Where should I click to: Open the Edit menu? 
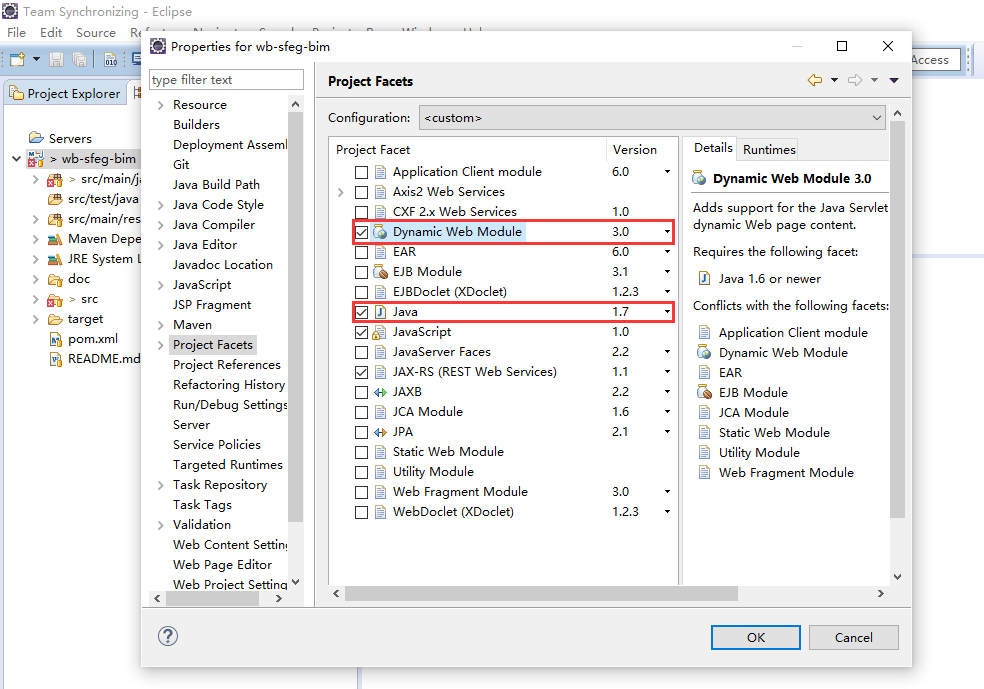(x=51, y=32)
